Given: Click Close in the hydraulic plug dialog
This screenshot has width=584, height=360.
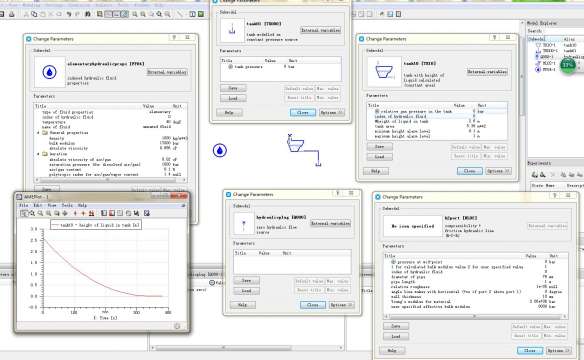Looking at the screenshot, I should pyautogui.click(x=312, y=305).
